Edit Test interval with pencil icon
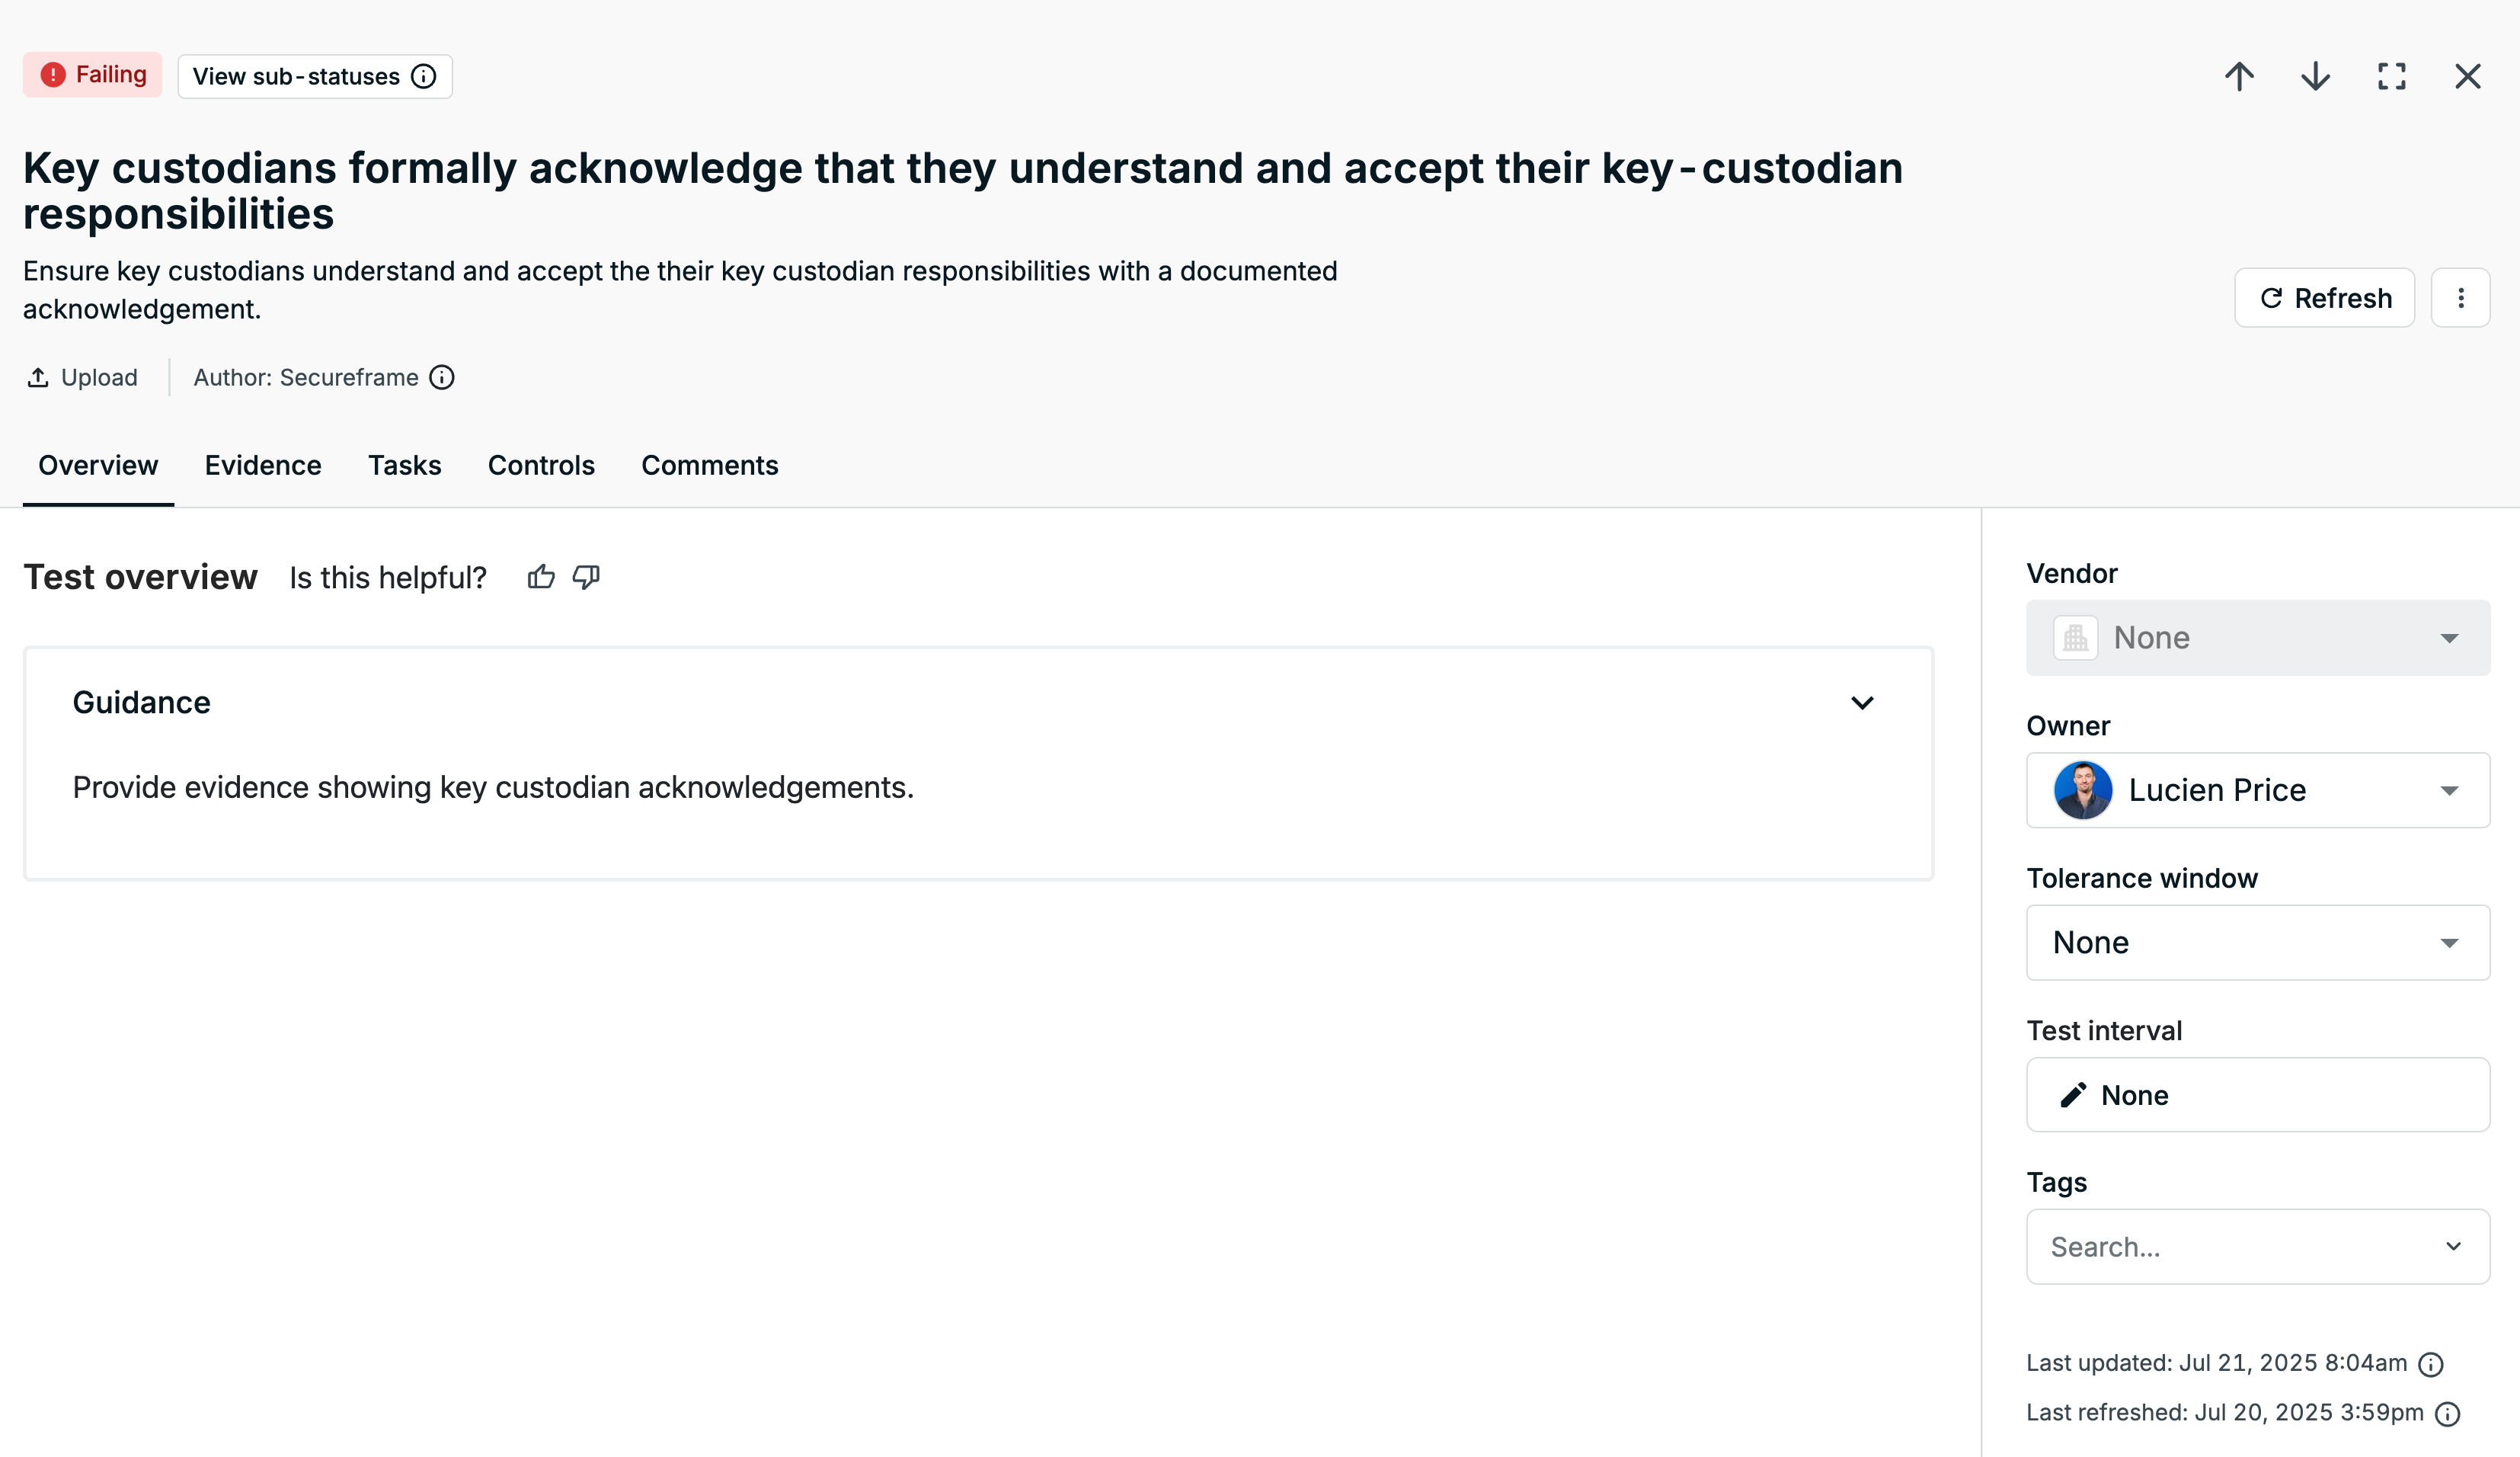Viewport: 2520px width, 1457px height. pyautogui.click(x=2073, y=1095)
